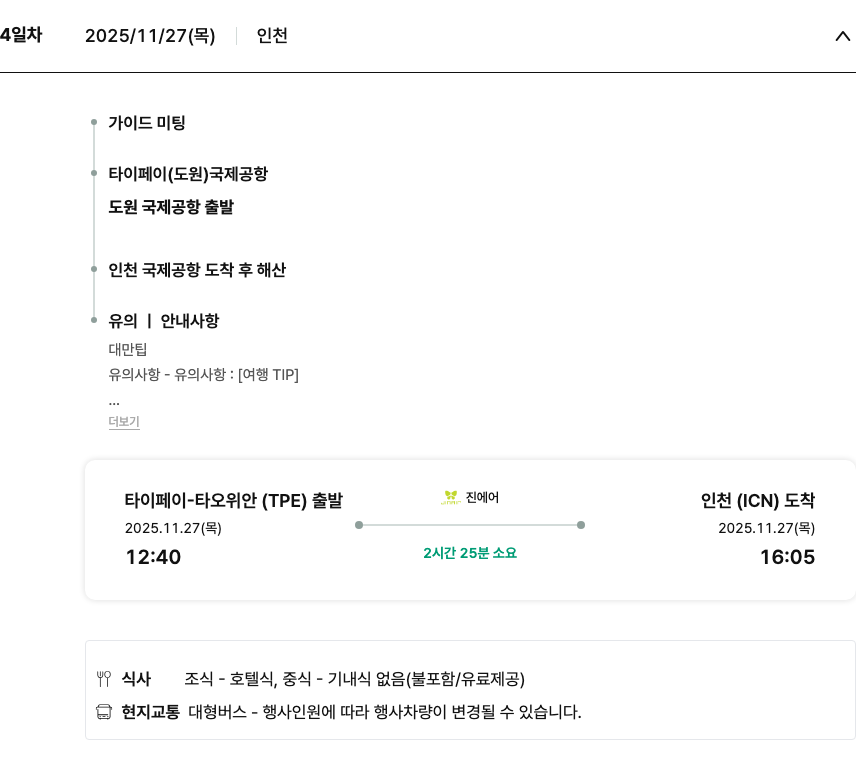The image size is (856, 780).
Task: Select the 타이페이(도원)국제공항 schedule item
Action: (188, 174)
